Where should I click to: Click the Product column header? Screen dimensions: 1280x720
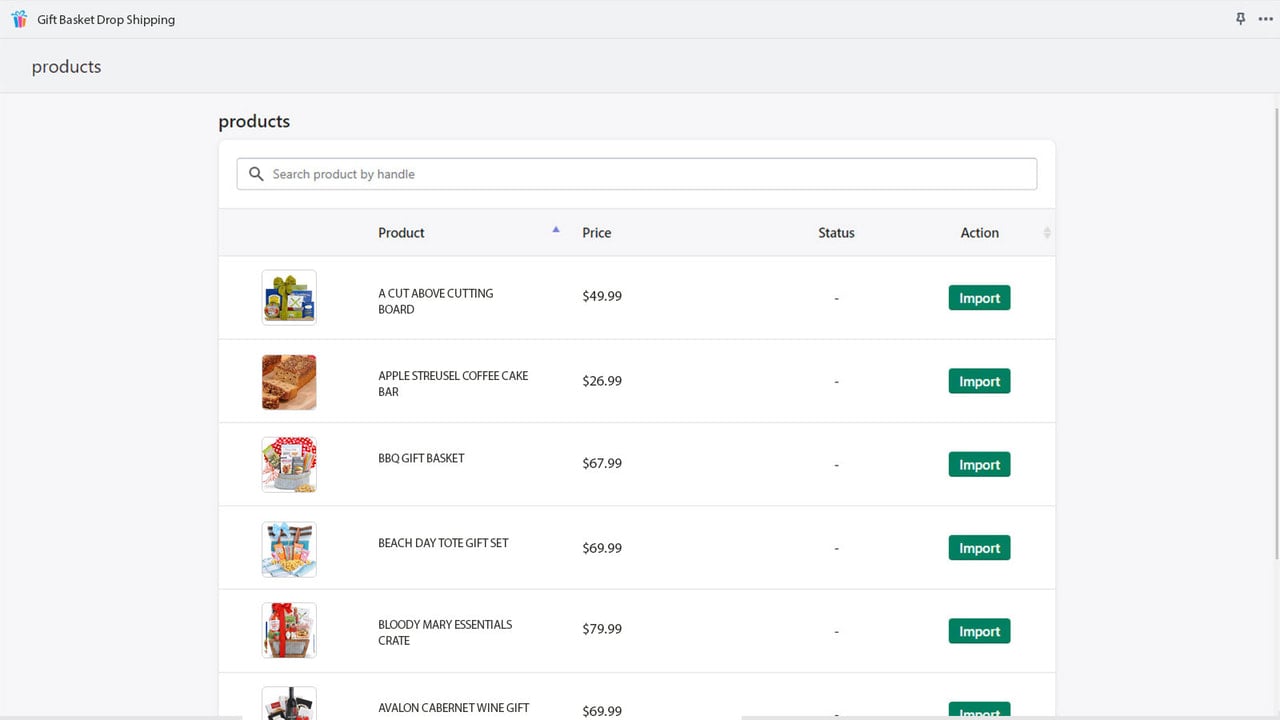click(x=401, y=233)
